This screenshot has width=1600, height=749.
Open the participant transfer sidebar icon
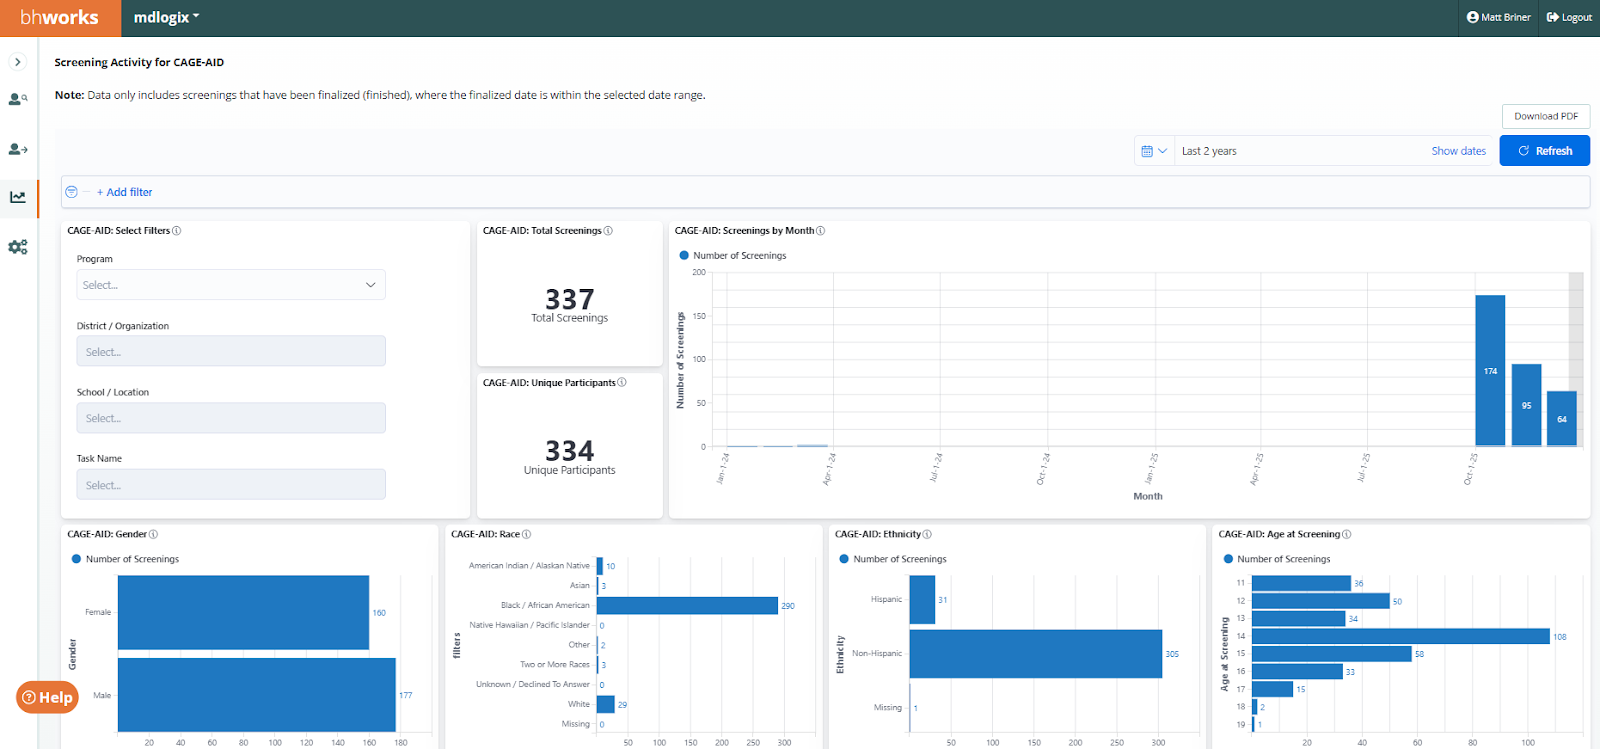coord(18,149)
